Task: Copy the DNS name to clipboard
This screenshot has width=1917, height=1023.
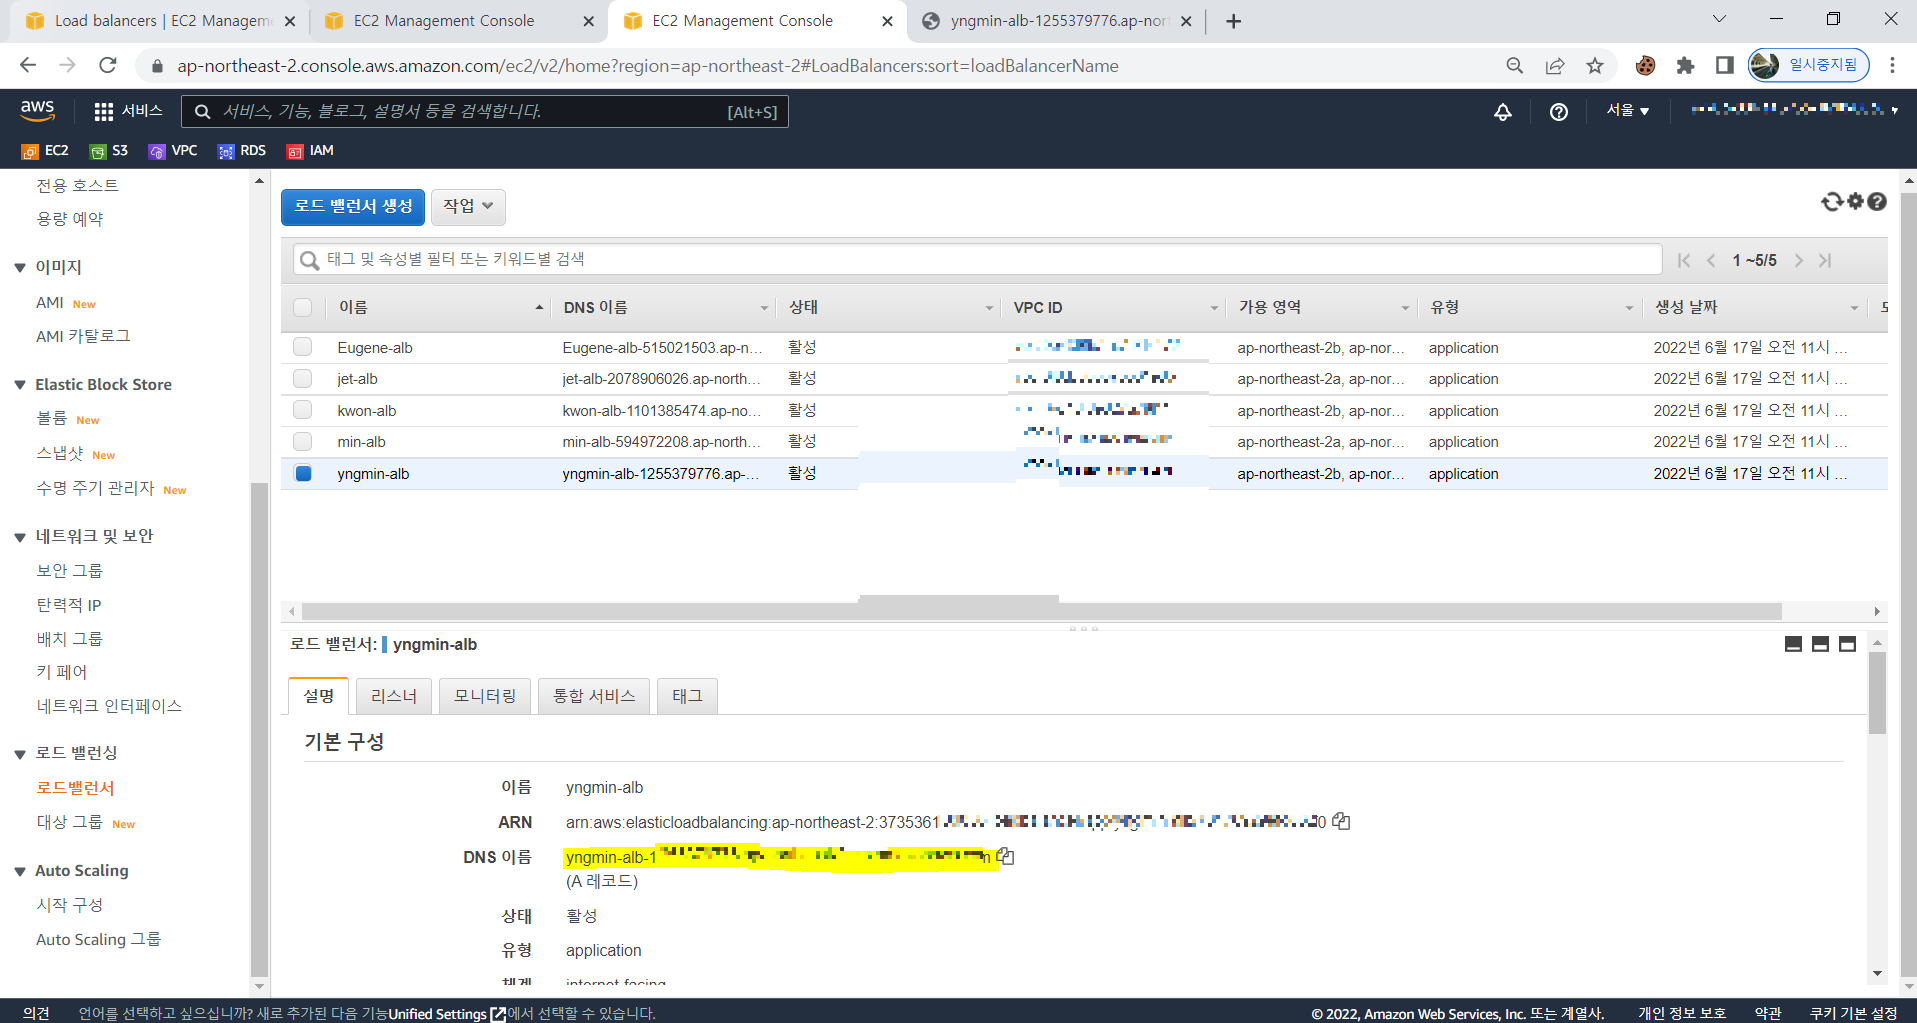Action: pos(1006,856)
